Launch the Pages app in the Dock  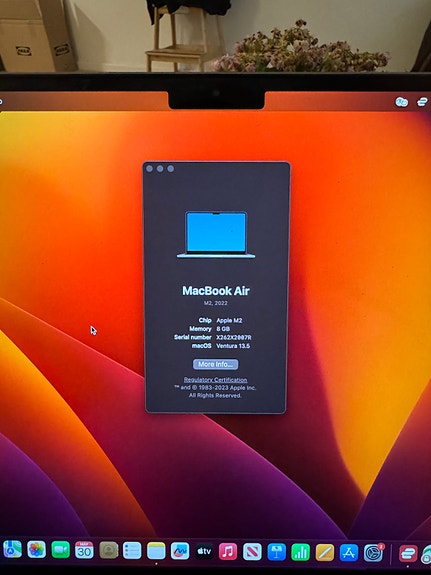(325, 552)
